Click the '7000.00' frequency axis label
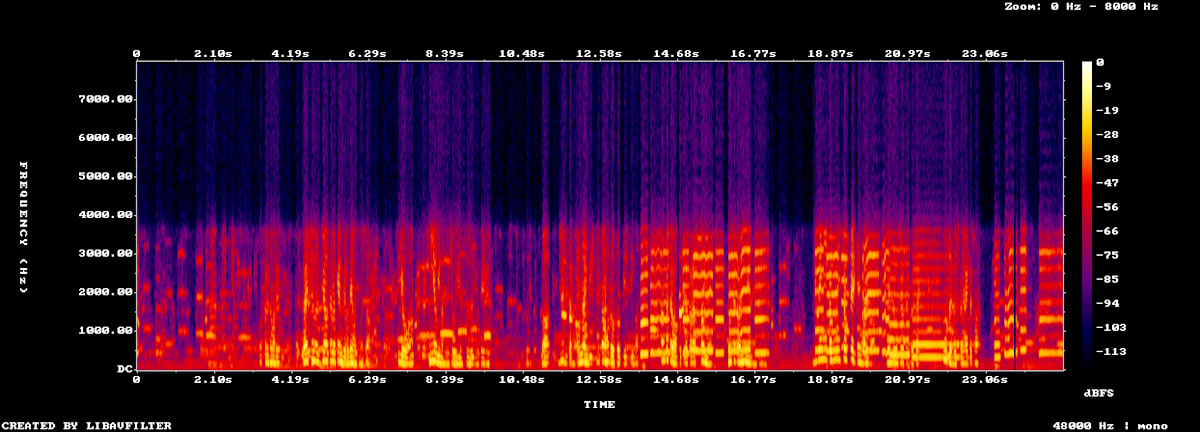1200x432 pixels. coord(105,99)
